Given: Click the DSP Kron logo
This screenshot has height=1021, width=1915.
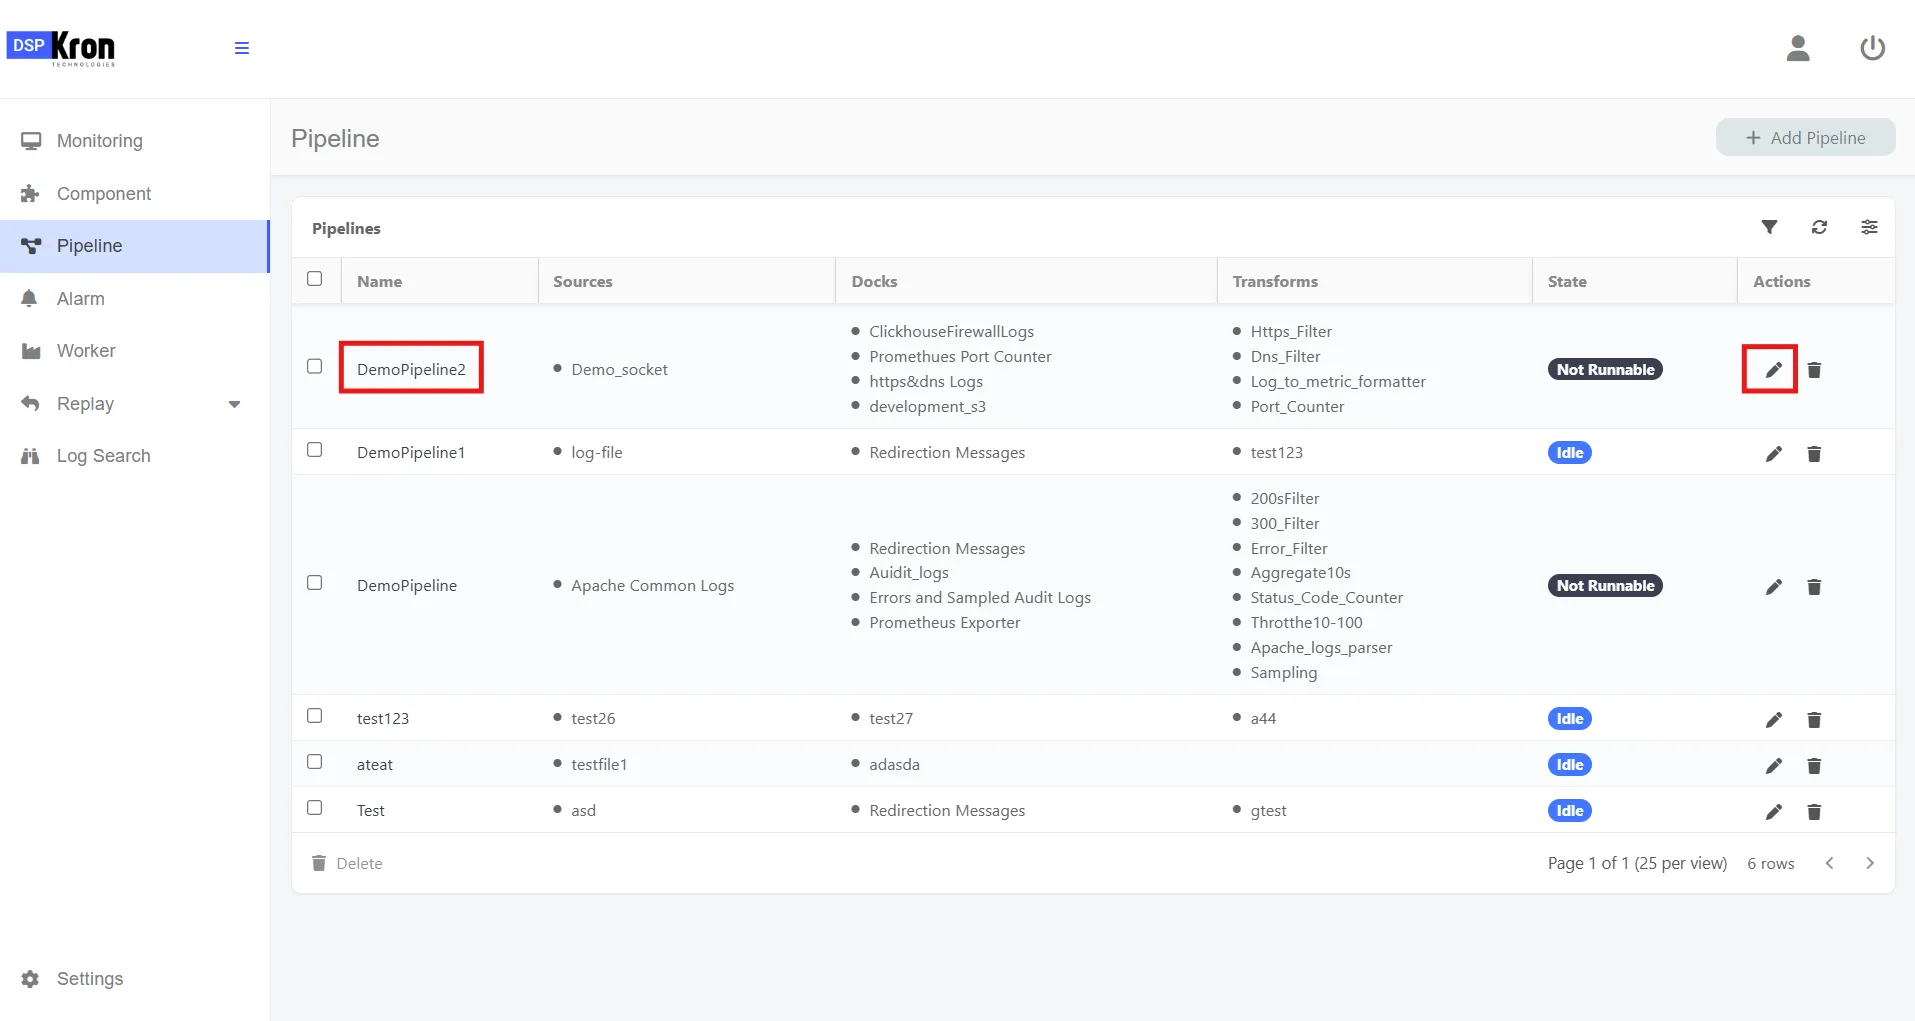Looking at the screenshot, I should coord(61,48).
